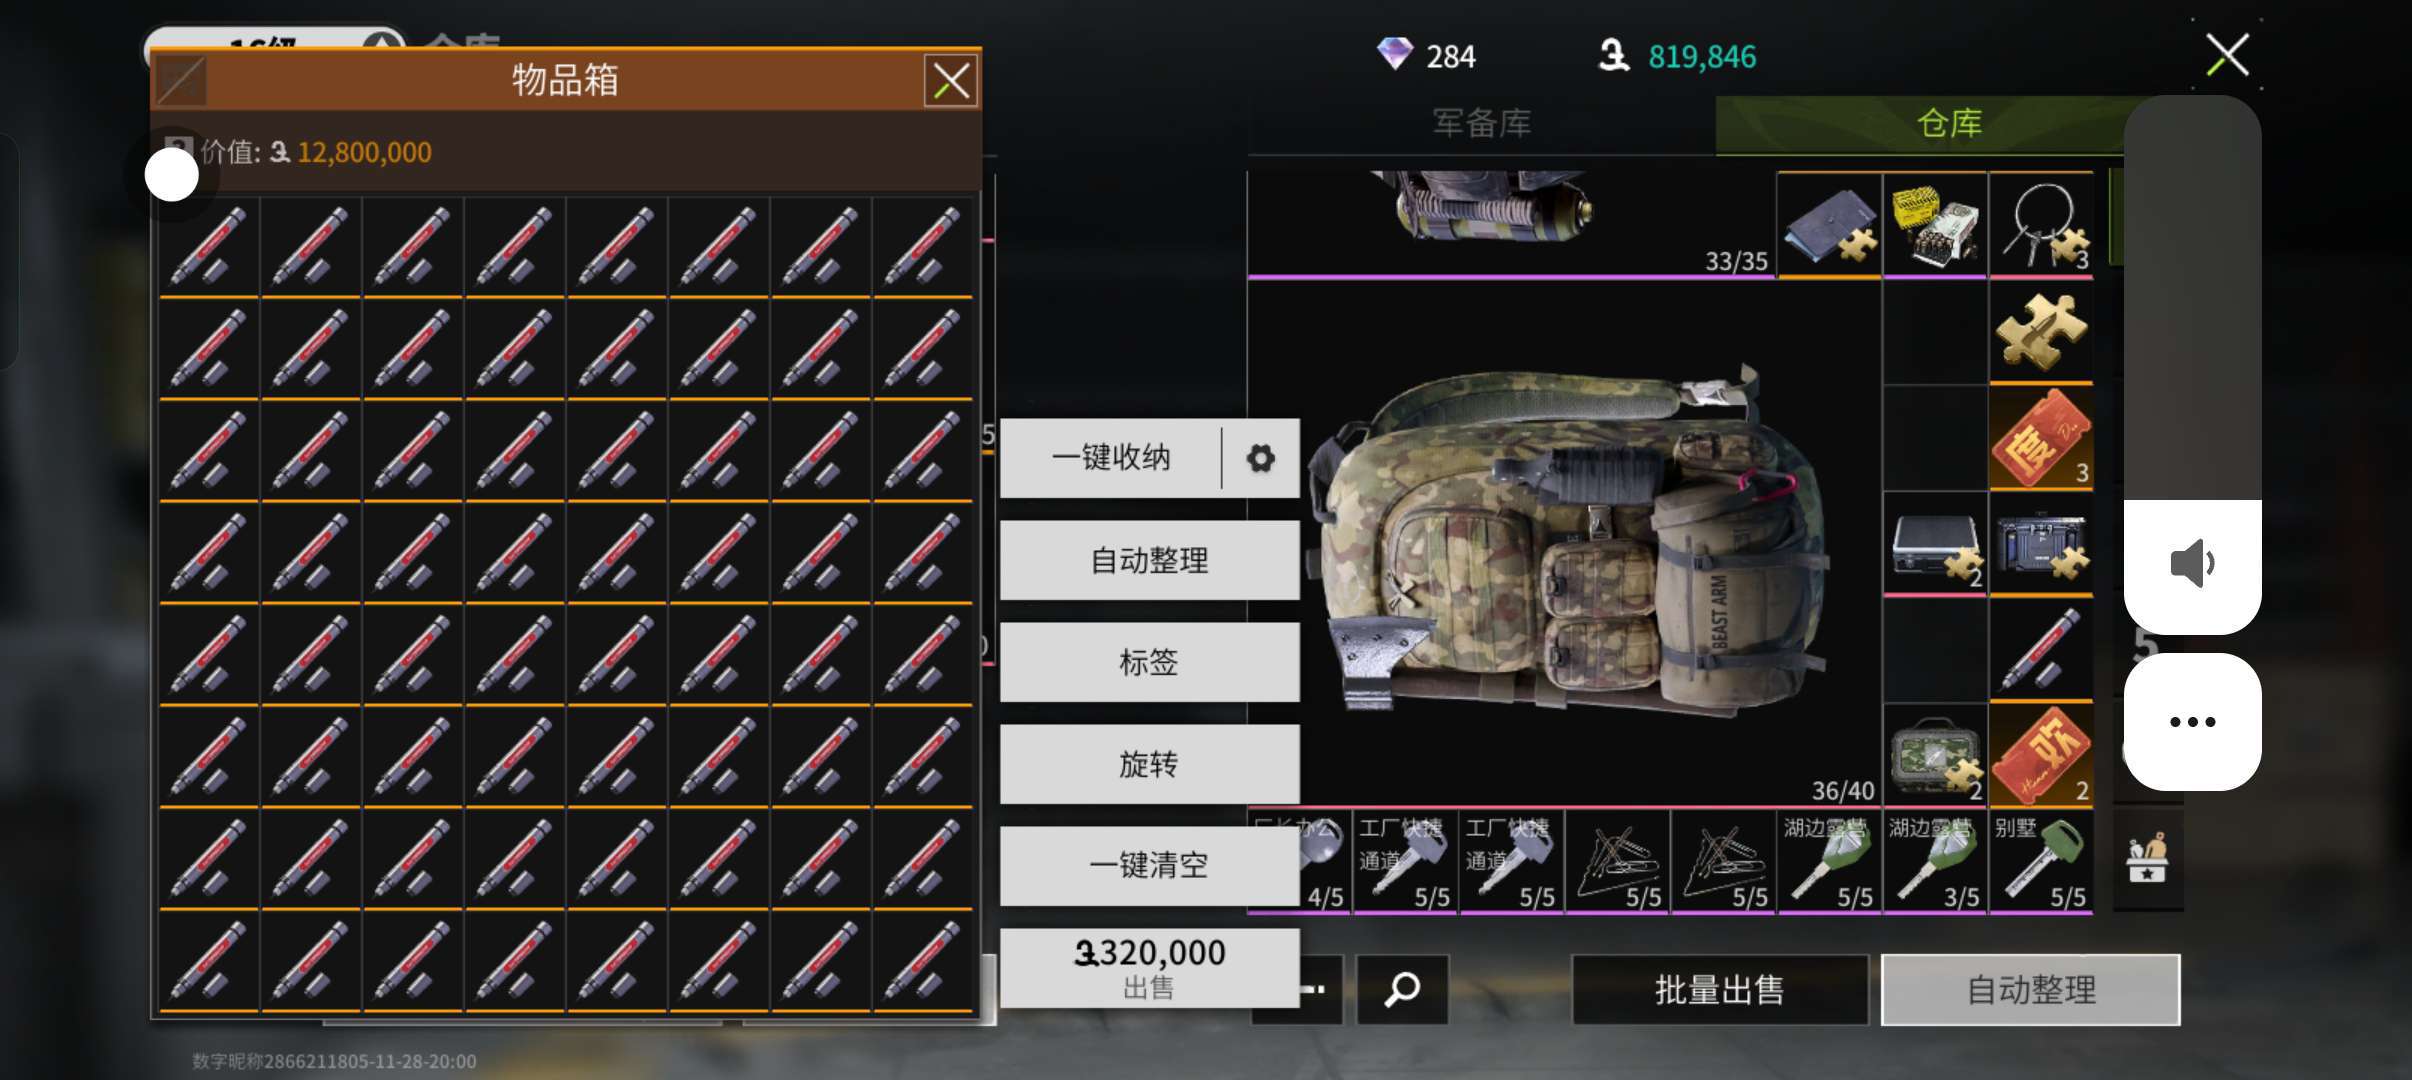
Task: Click the ammo box item
Action: point(1935,225)
